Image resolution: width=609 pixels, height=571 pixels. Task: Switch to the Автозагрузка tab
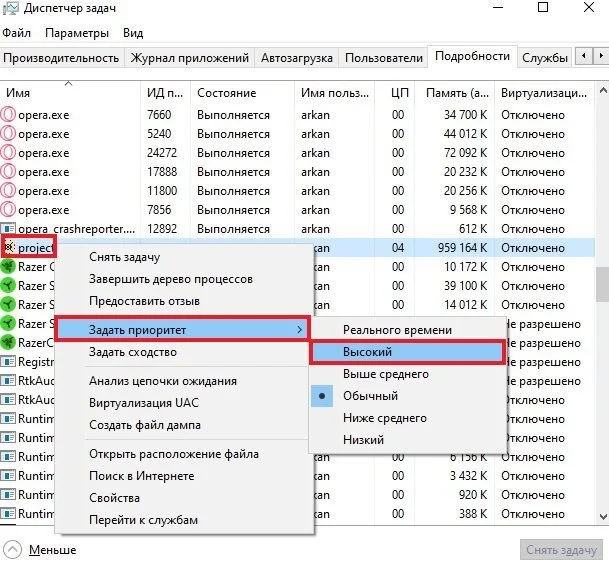(x=297, y=58)
